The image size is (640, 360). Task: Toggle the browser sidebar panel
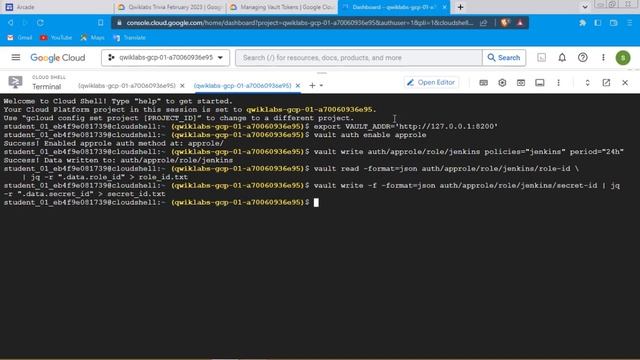(598, 23)
